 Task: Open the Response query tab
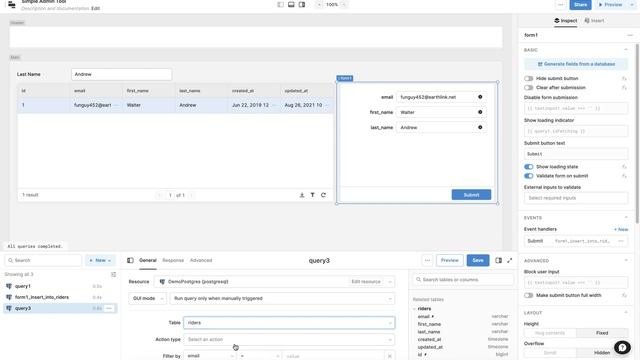(x=173, y=260)
